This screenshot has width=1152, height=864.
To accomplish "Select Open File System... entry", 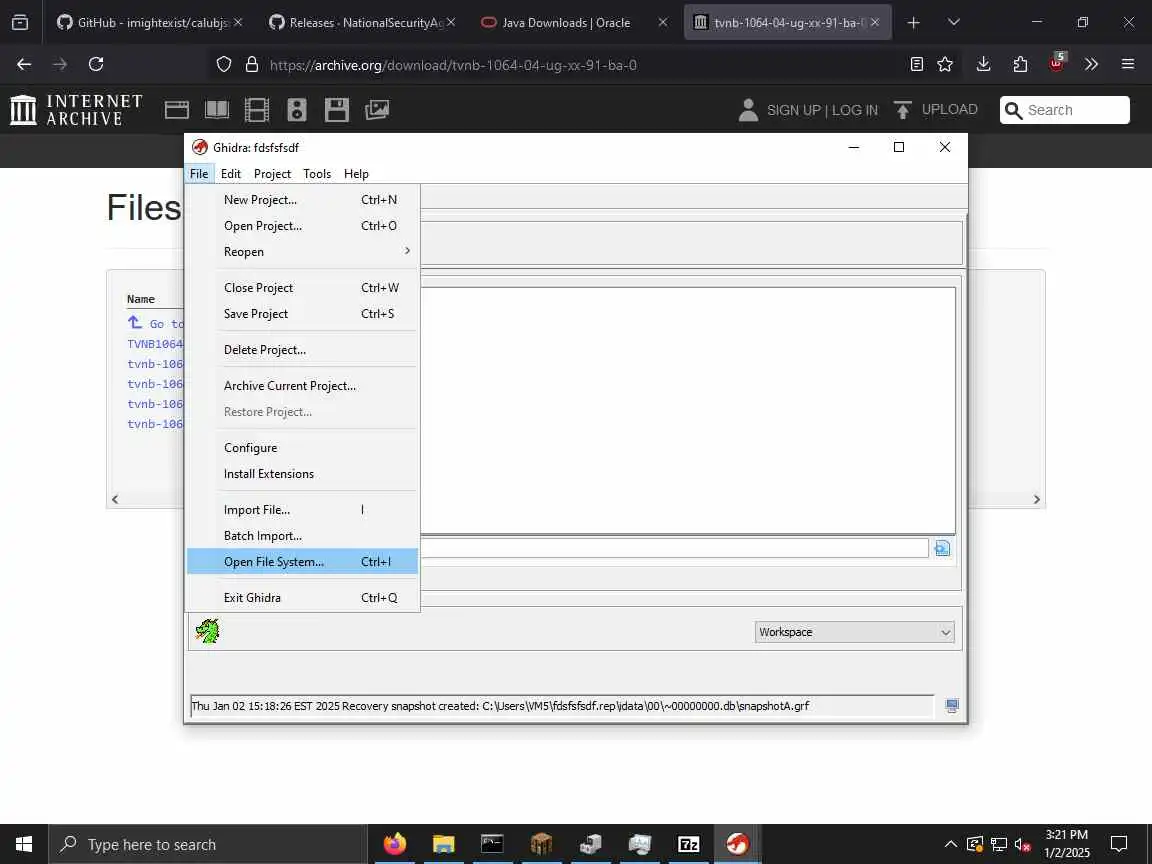I will click(302, 561).
